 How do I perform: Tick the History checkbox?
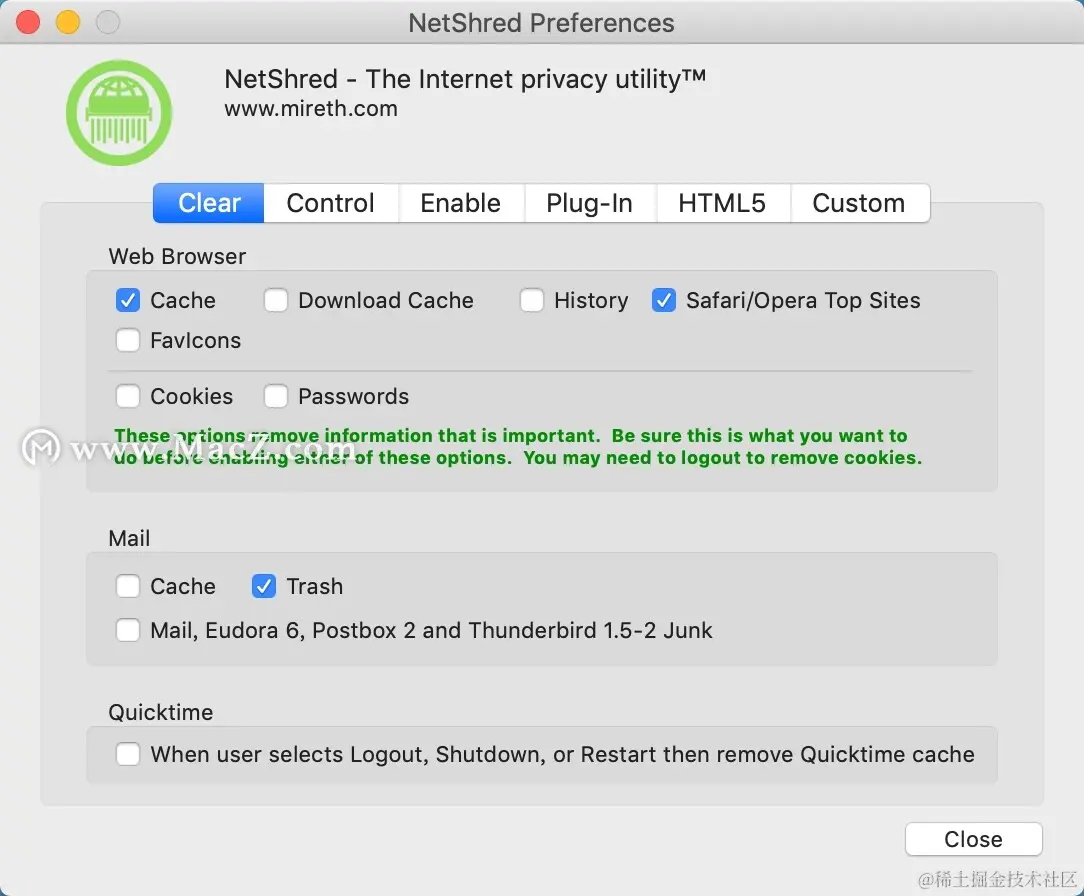coord(532,300)
